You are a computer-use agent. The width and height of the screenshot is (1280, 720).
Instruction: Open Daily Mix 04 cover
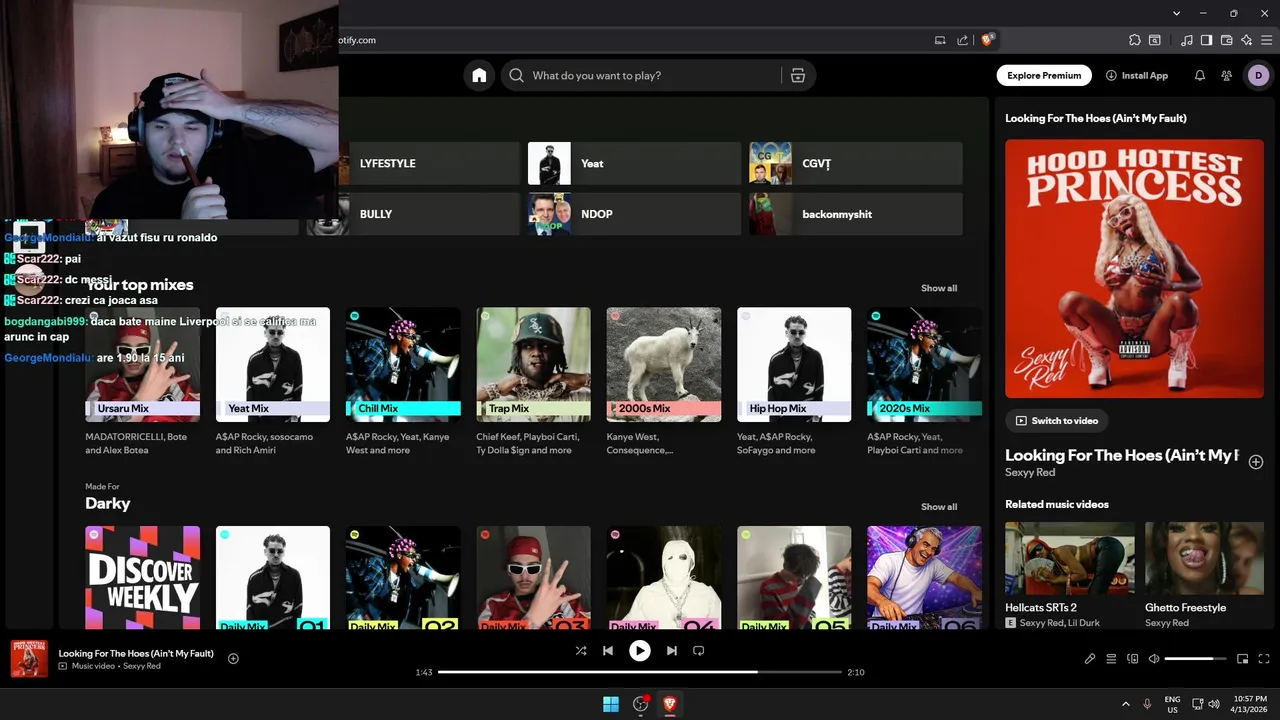point(664,577)
